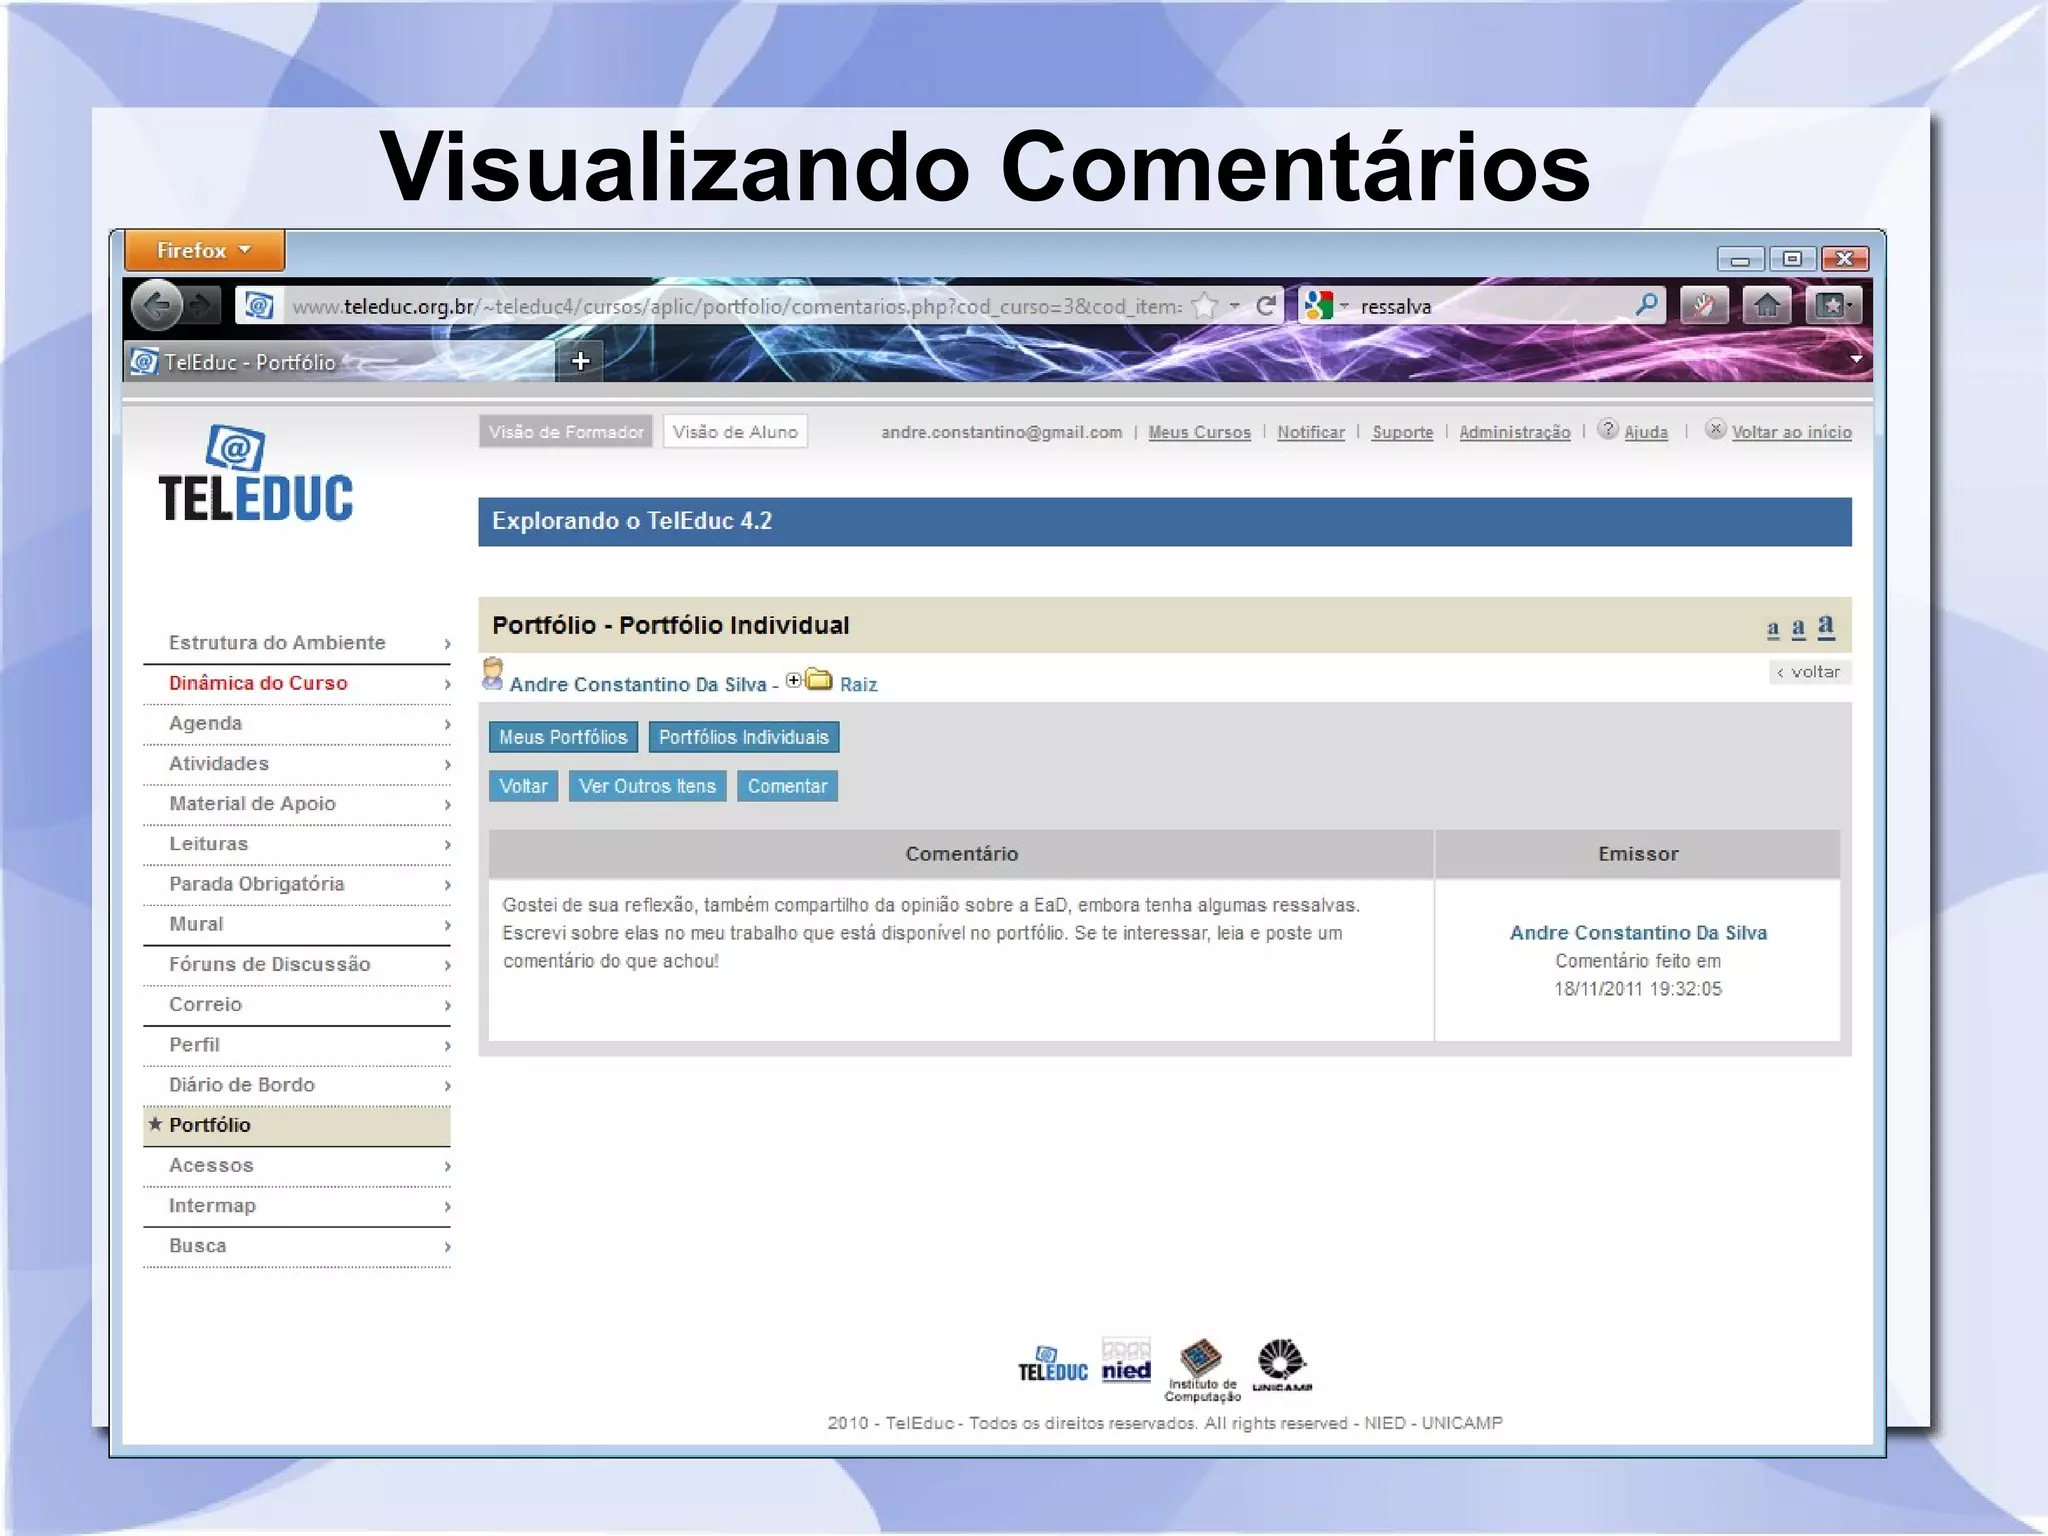Open the list-all-tabs dropdown arrow
This screenshot has width=2048, height=1536.
(1856, 359)
